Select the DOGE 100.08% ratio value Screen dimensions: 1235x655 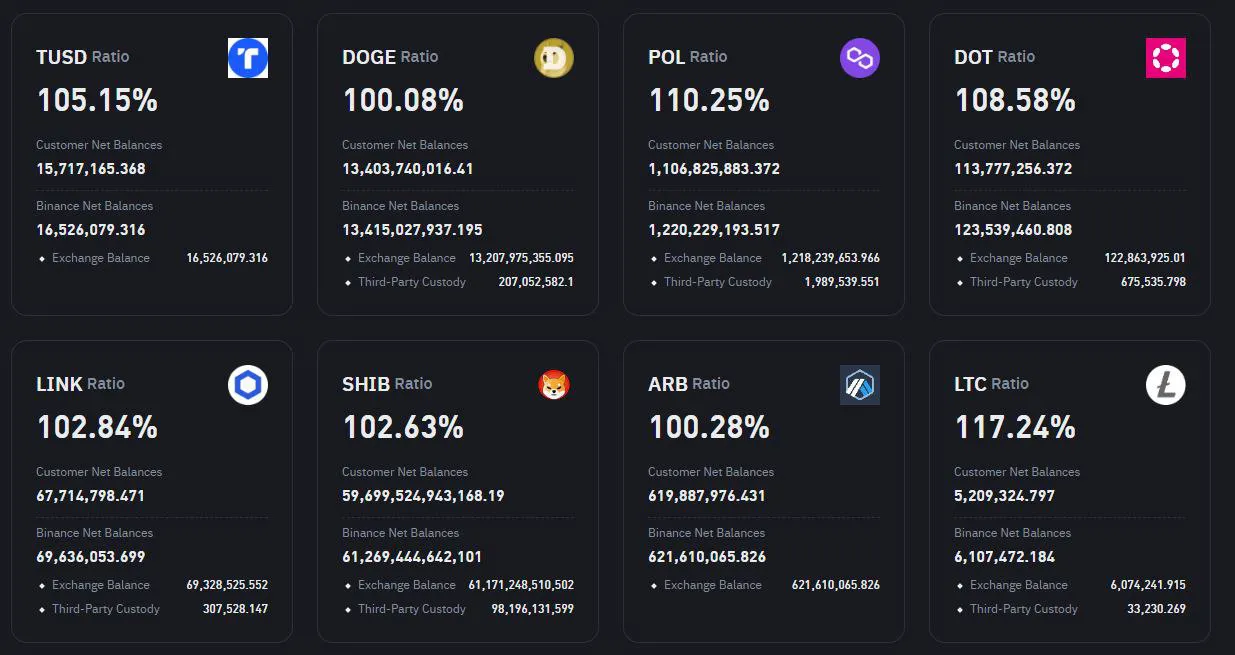coord(403,100)
